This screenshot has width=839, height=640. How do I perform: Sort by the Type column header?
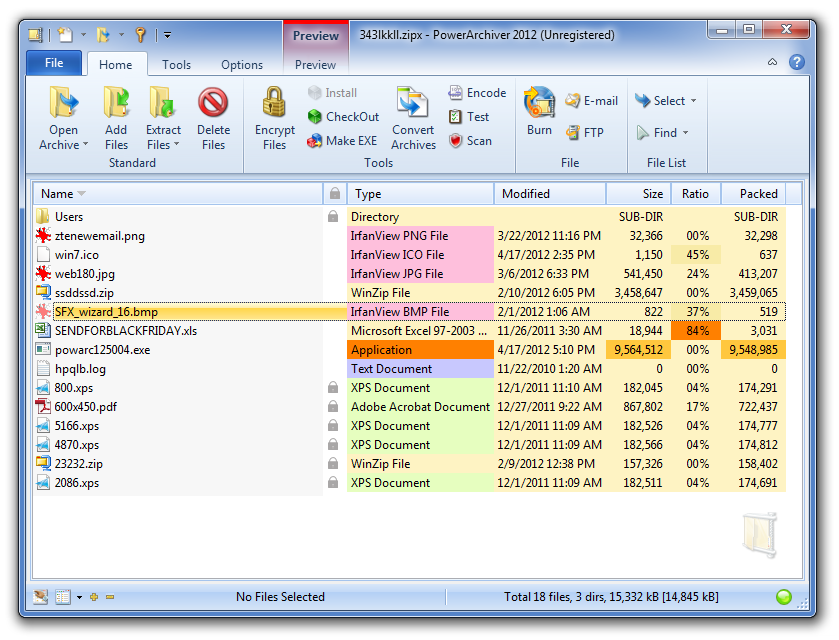pyautogui.click(x=420, y=193)
